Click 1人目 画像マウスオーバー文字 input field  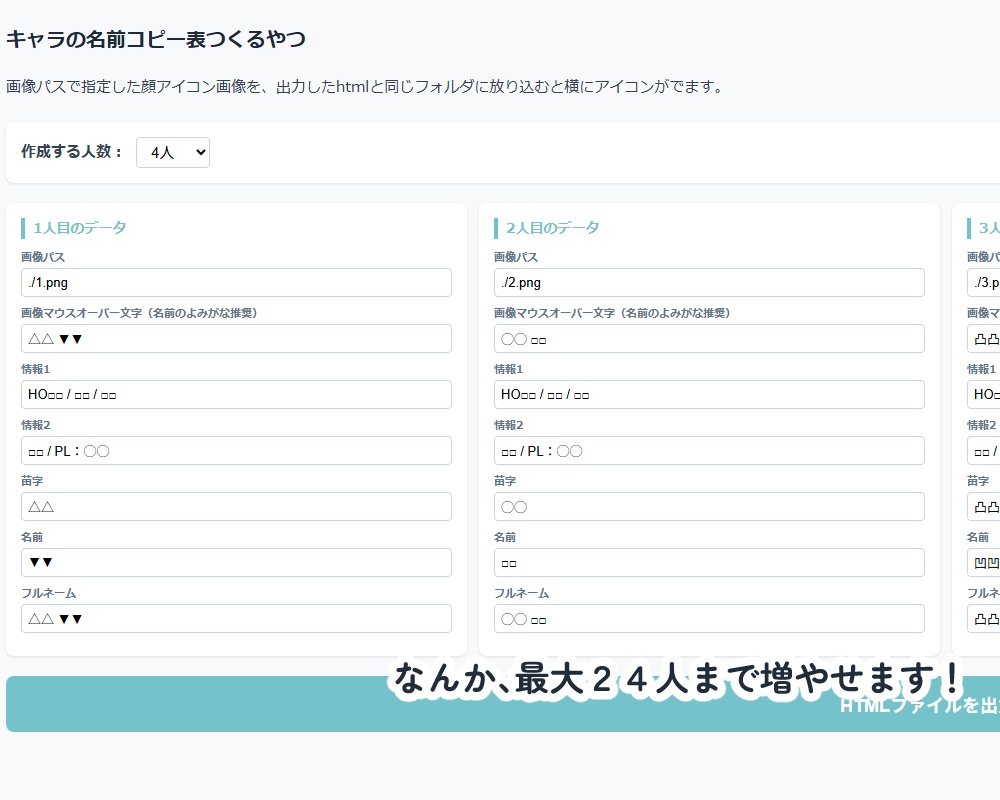pos(236,339)
